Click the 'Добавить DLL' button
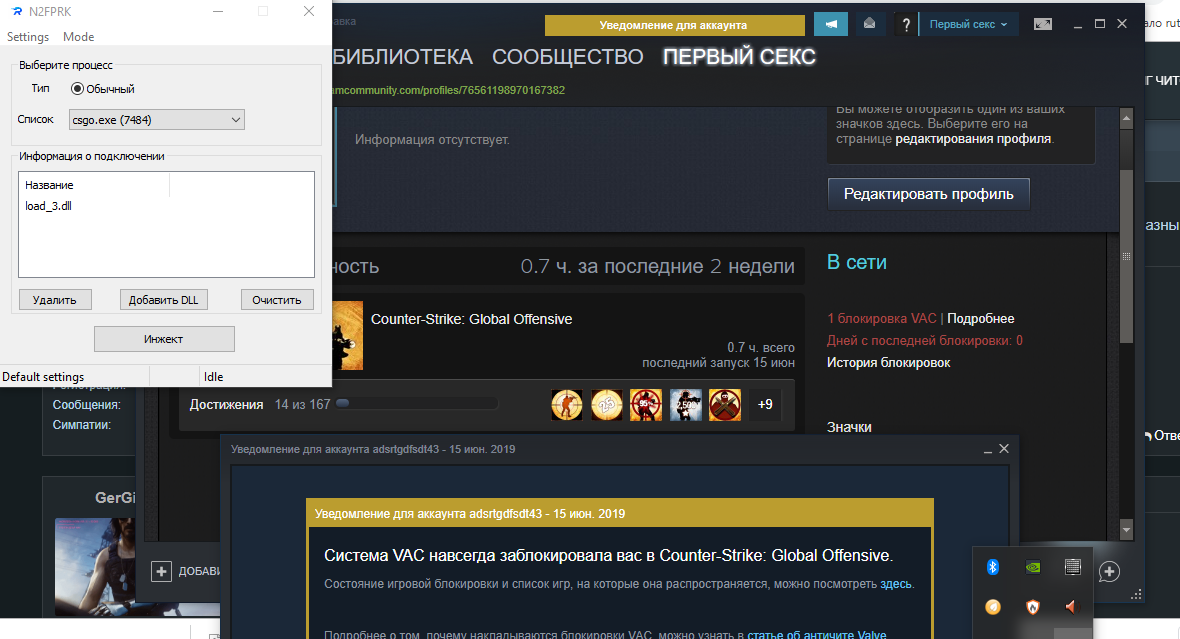The width and height of the screenshot is (1180, 639). 163,300
